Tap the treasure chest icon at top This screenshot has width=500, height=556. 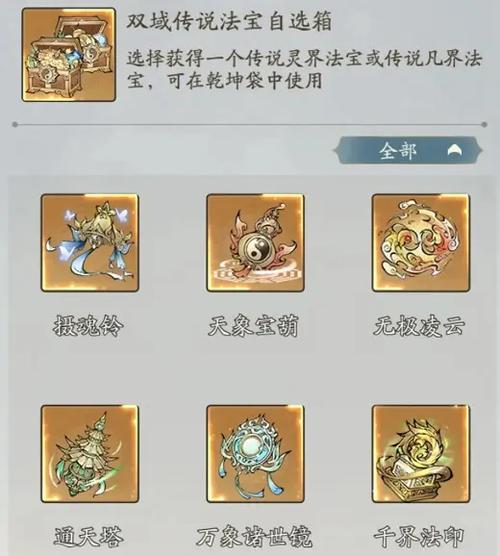pos(69,55)
